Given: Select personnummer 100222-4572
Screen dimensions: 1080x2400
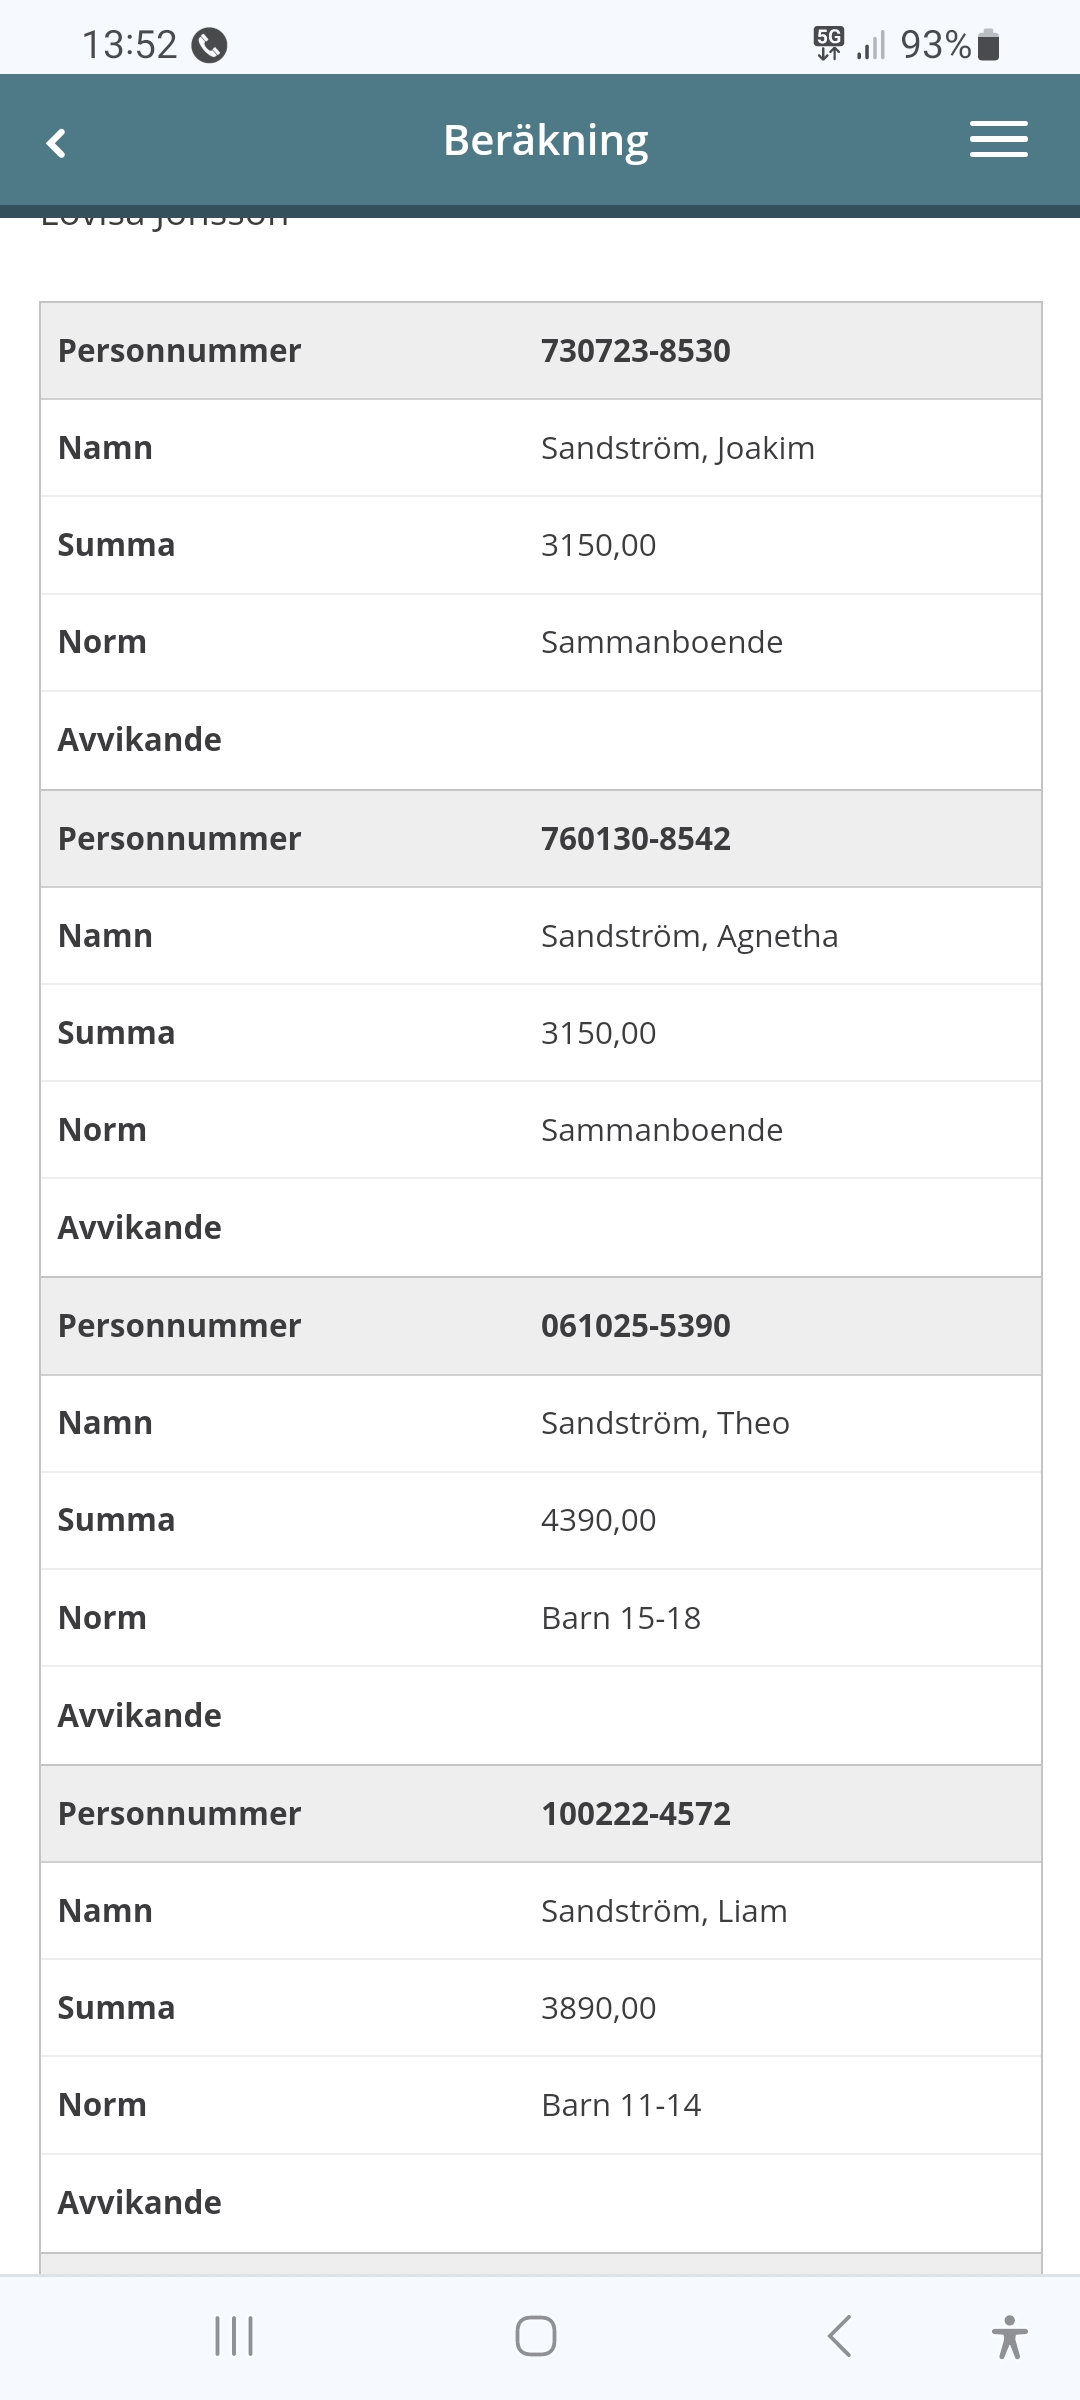Looking at the screenshot, I should (x=635, y=1814).
